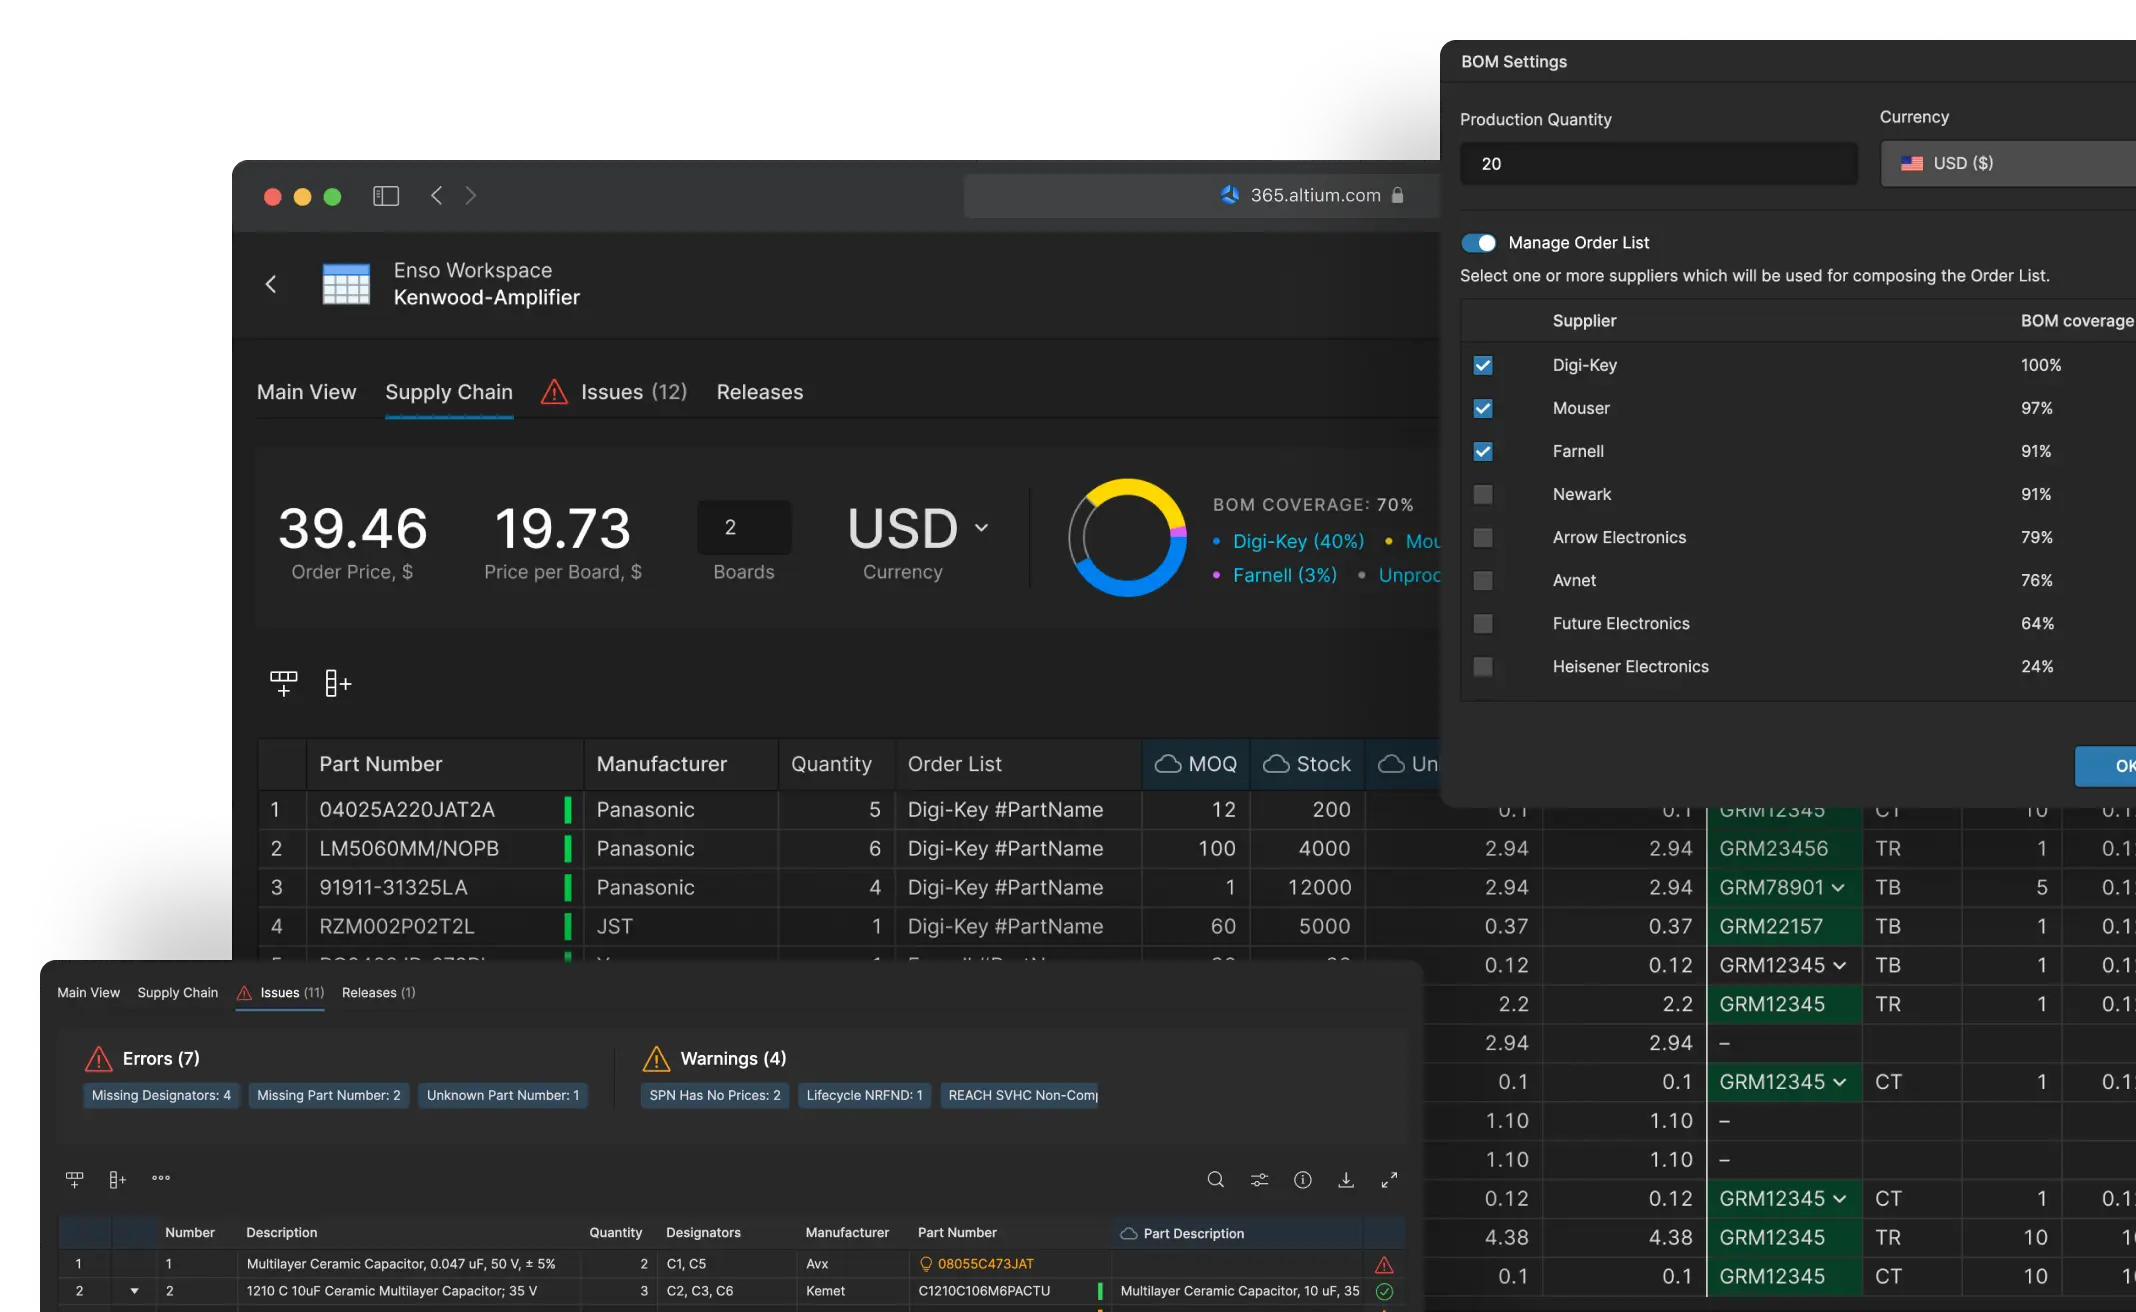Click the lock icon beside 365.altium.com
This screenshot has height=1312, width=2136.
pyautogui.click(x=1398, y=195)
